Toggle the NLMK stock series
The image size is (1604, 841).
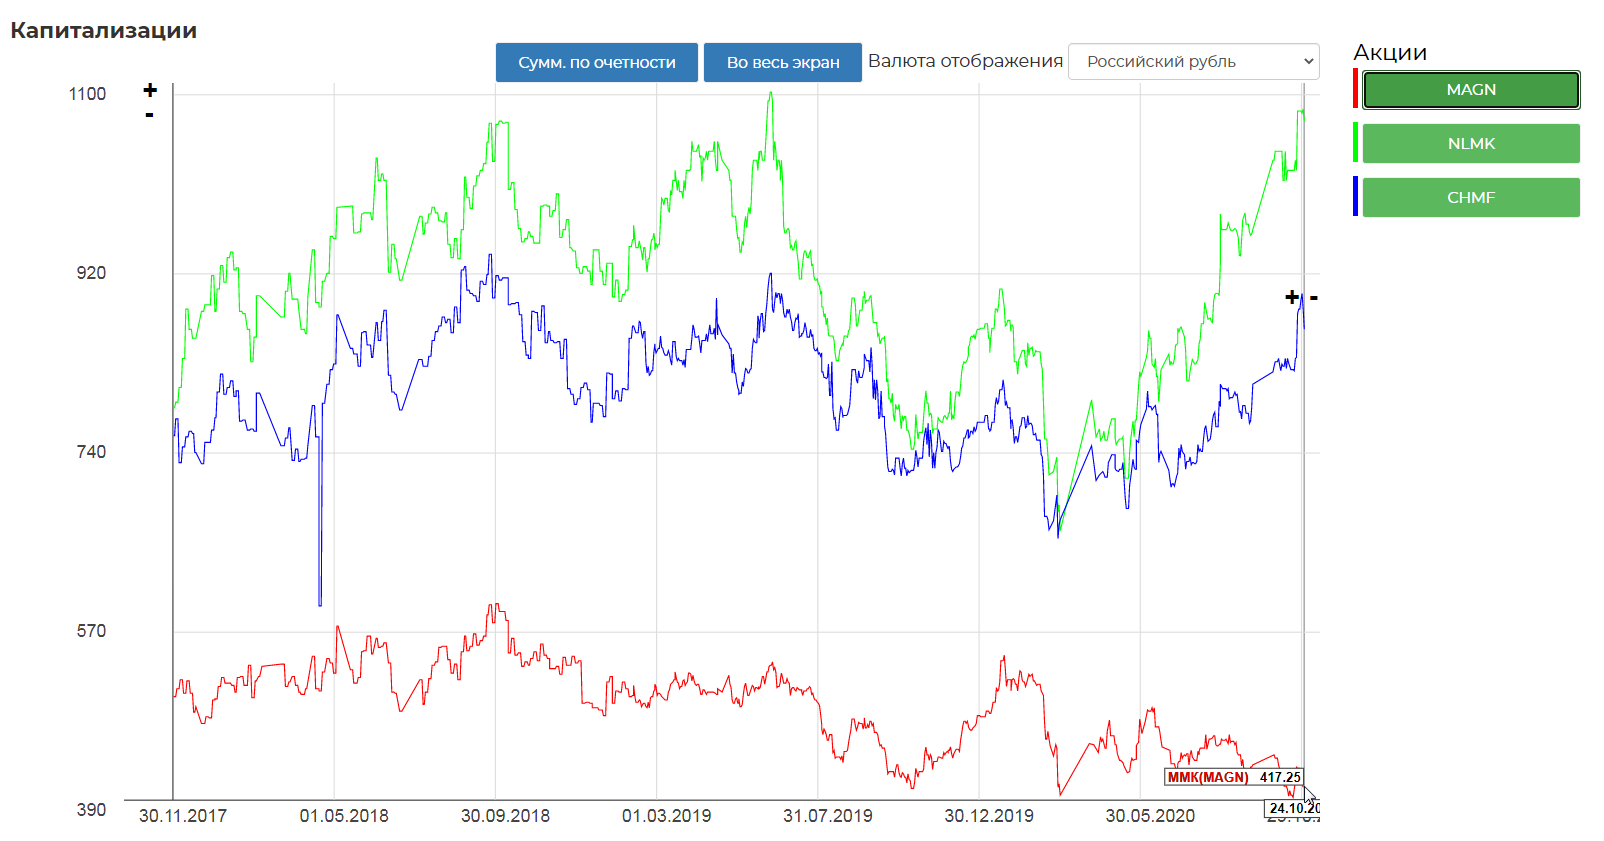pyautogui.click(x=1471, y=143)
